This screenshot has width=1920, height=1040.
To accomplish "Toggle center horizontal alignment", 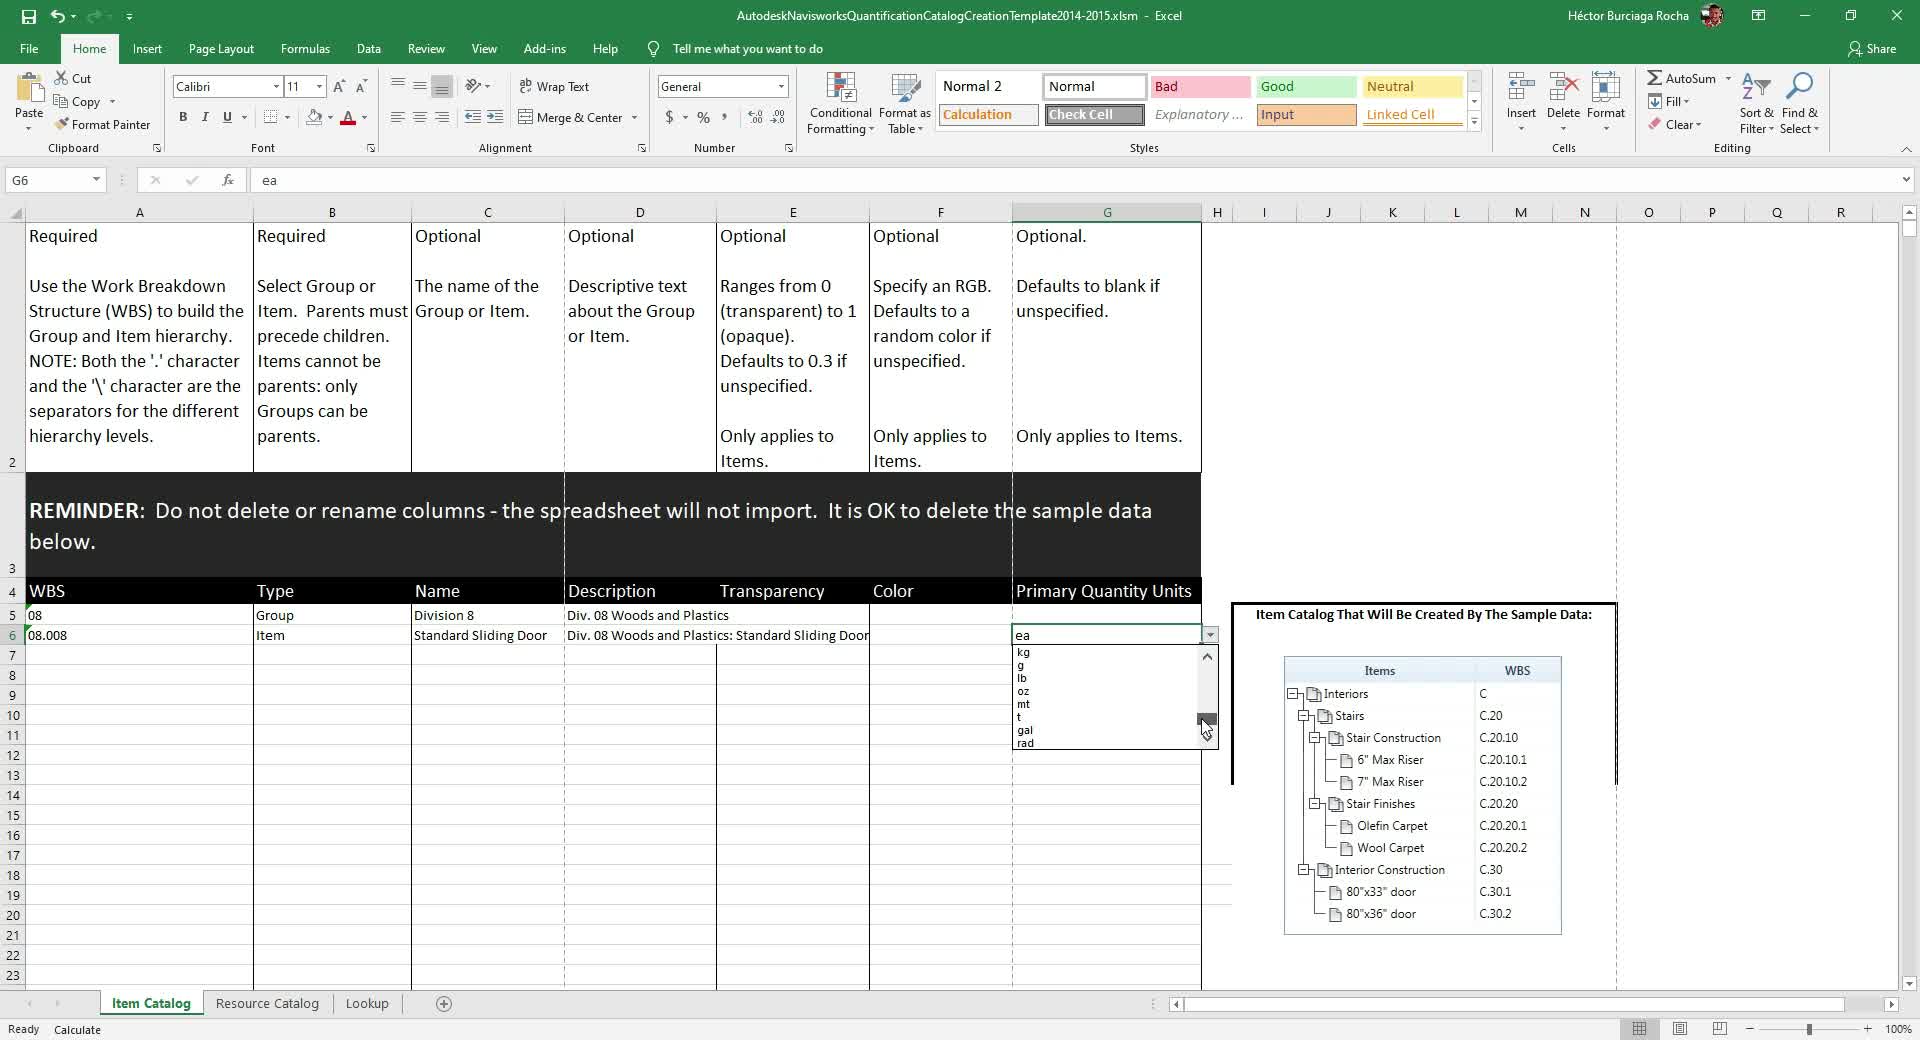I will tap(420, 117).
